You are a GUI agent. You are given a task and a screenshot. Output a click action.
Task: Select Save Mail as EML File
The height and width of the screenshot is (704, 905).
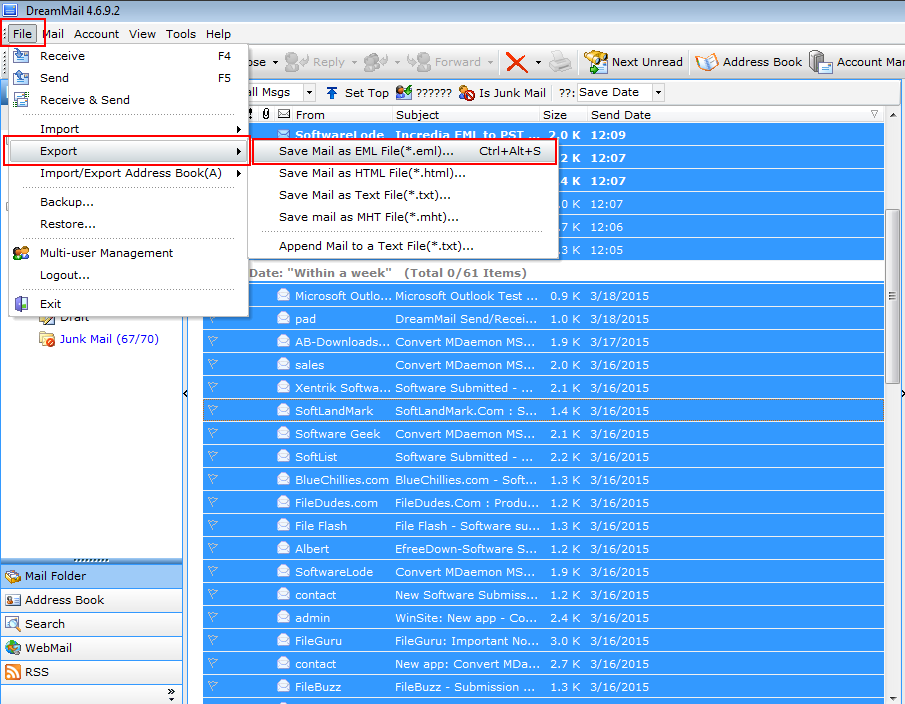(x=404, y=151)
